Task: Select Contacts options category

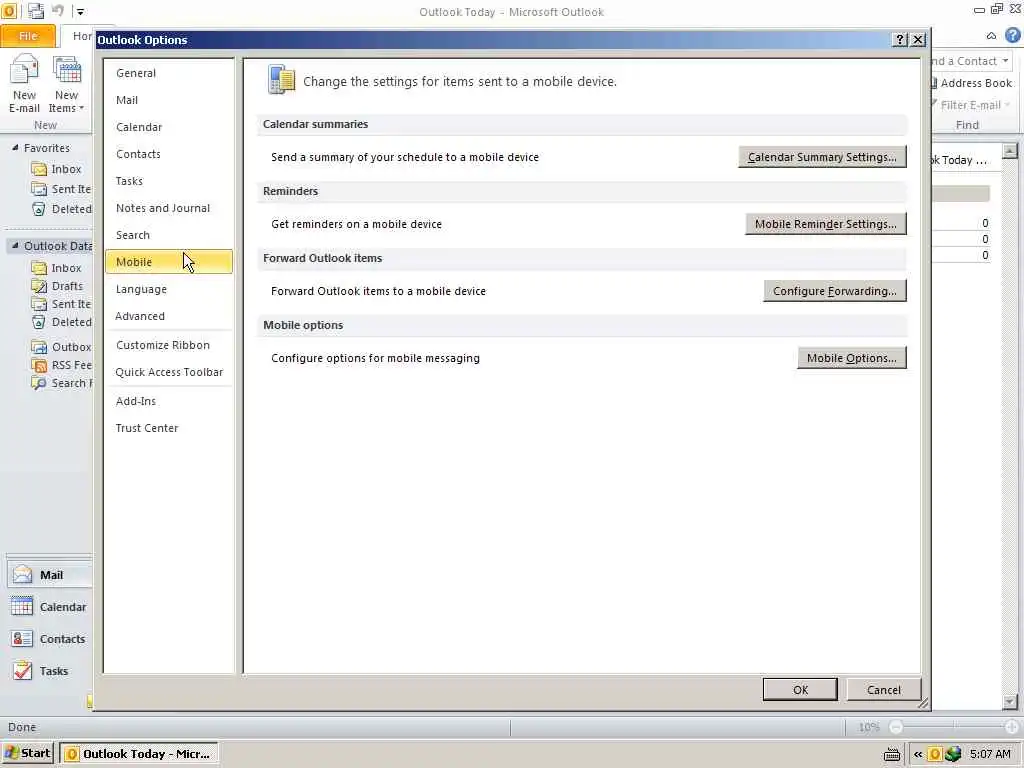Action: coord(168,154)
